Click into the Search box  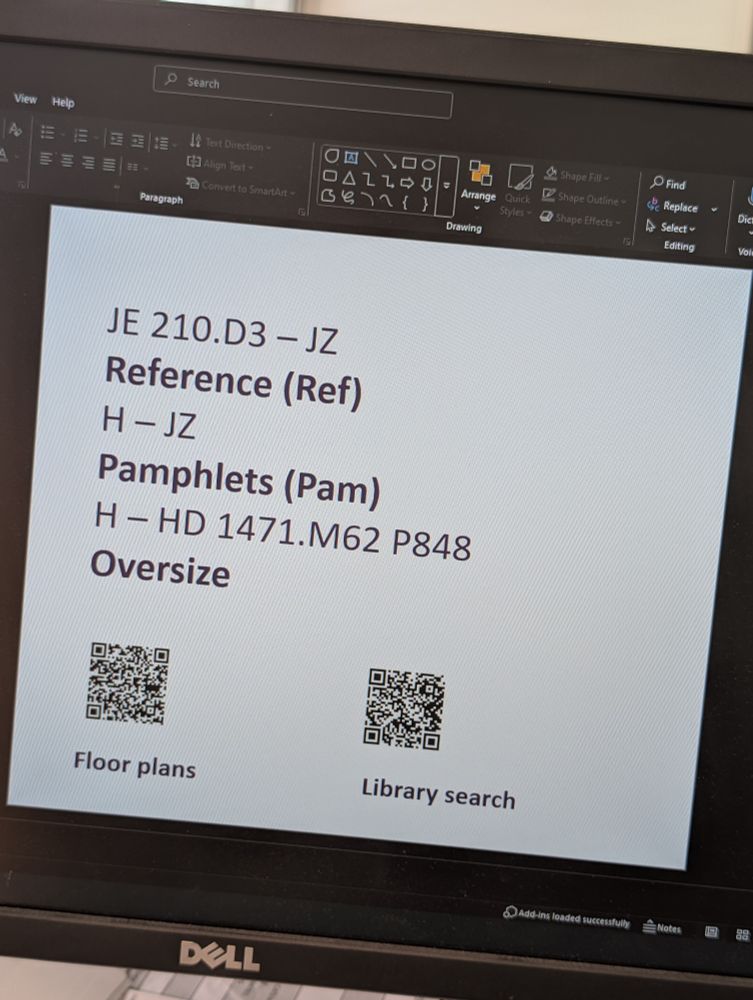(303, 91)
